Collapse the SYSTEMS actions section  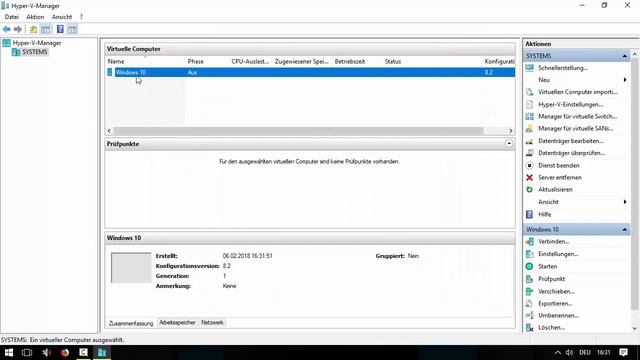coord(624,56)
